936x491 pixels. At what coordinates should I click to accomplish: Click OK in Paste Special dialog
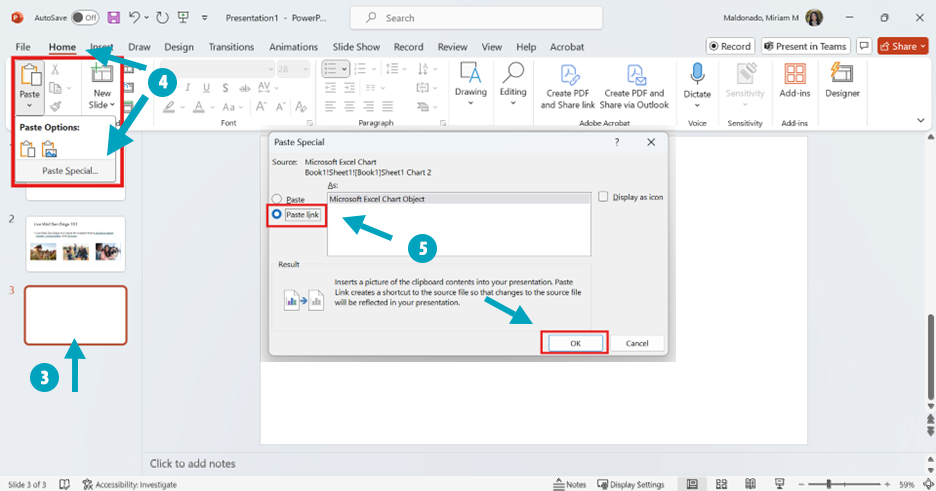[575, 343]
